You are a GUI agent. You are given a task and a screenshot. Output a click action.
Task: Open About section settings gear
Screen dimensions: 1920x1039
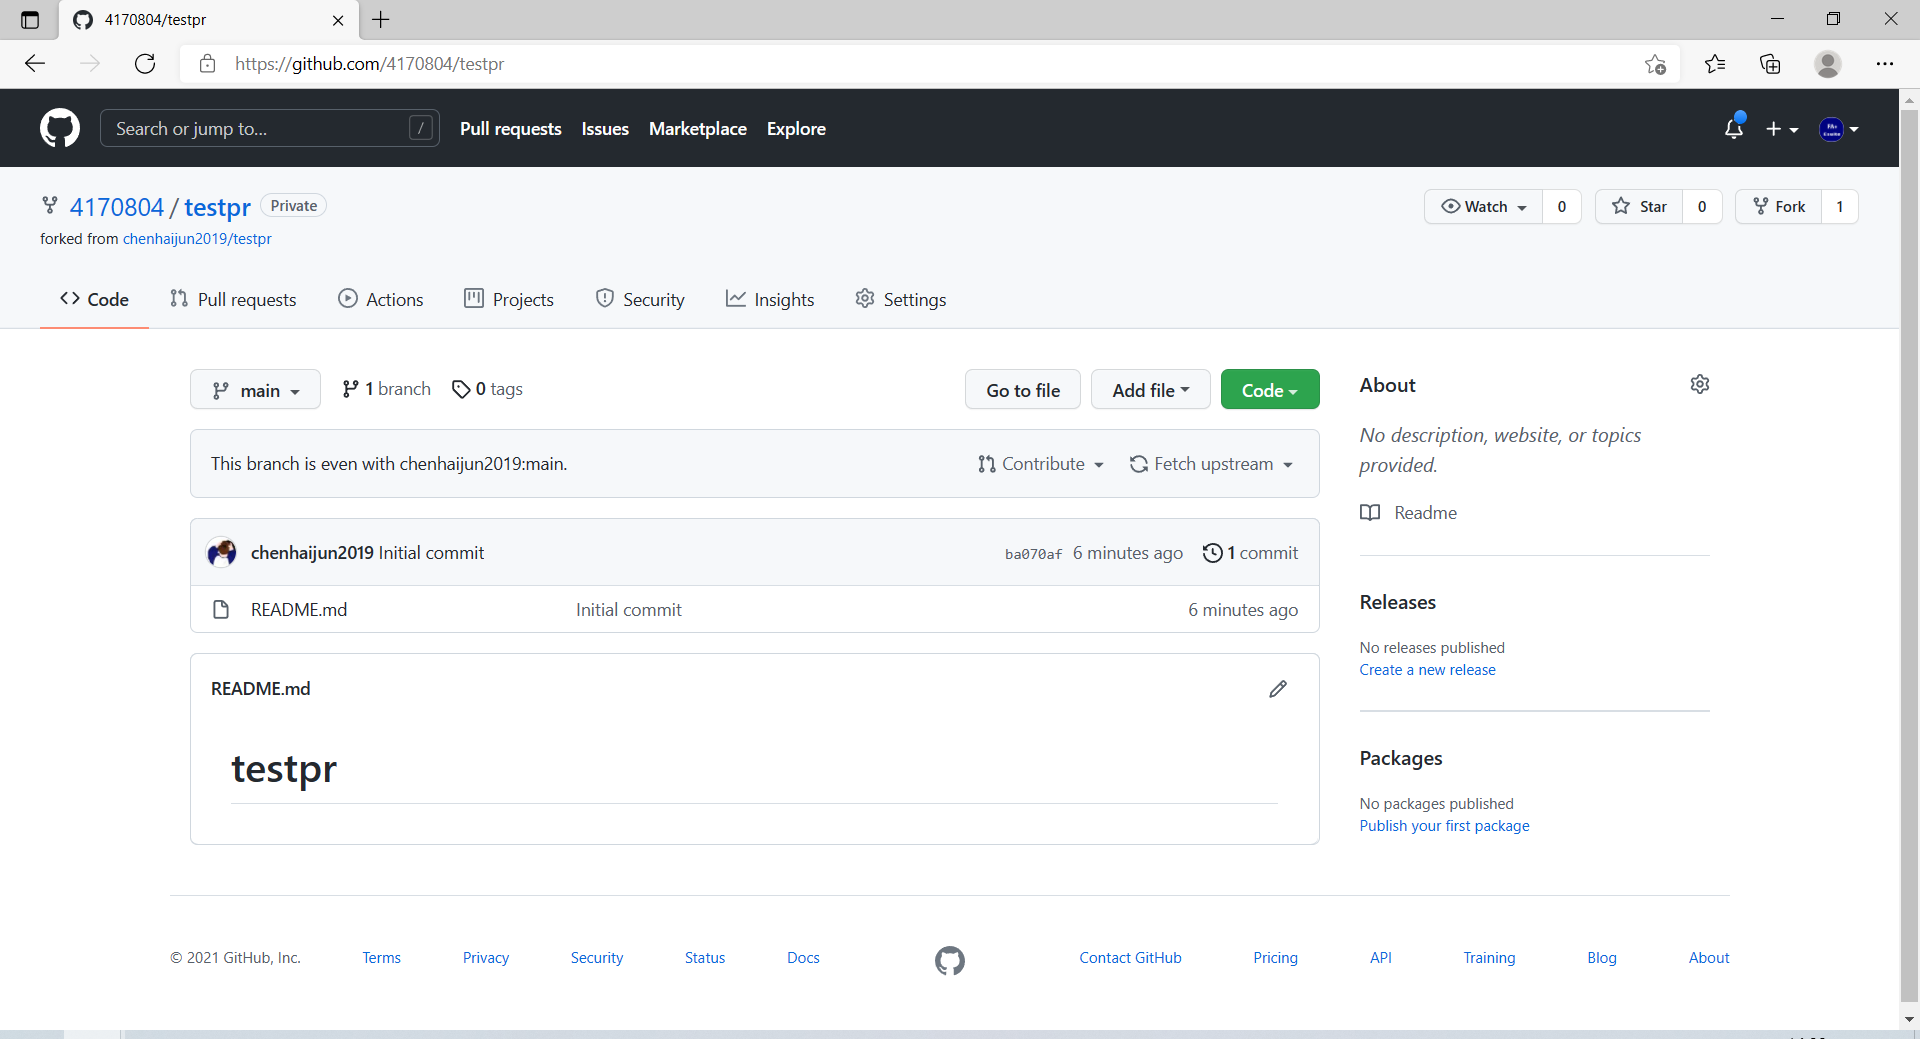coord(1700,385)
